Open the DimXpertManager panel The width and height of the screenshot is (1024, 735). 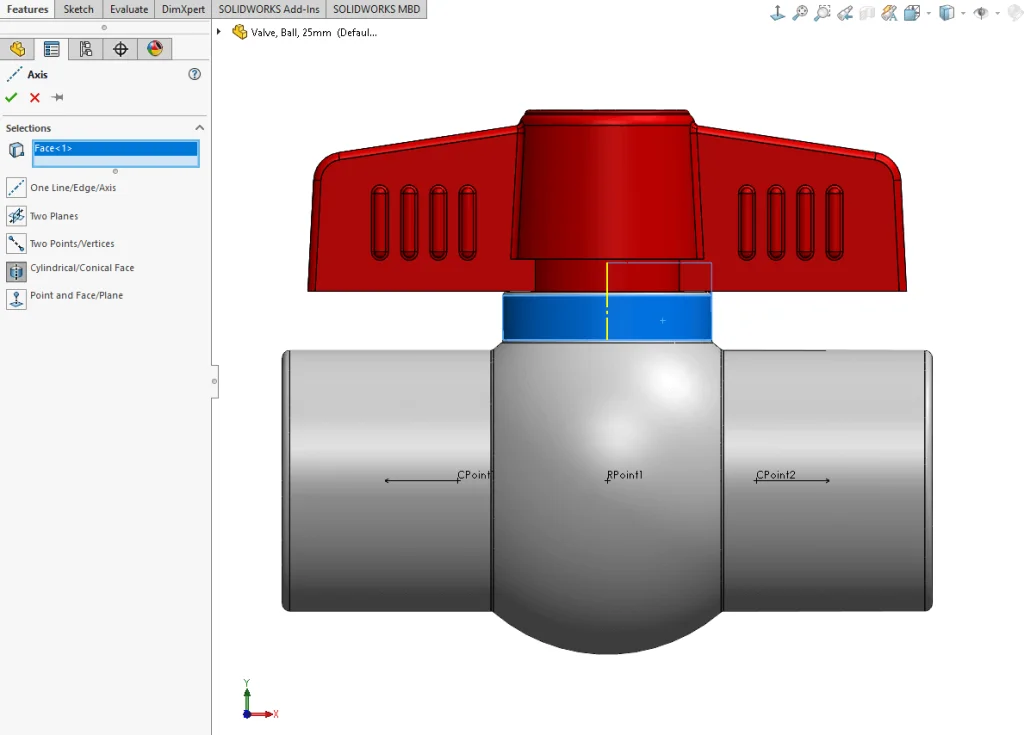[120, 48]
